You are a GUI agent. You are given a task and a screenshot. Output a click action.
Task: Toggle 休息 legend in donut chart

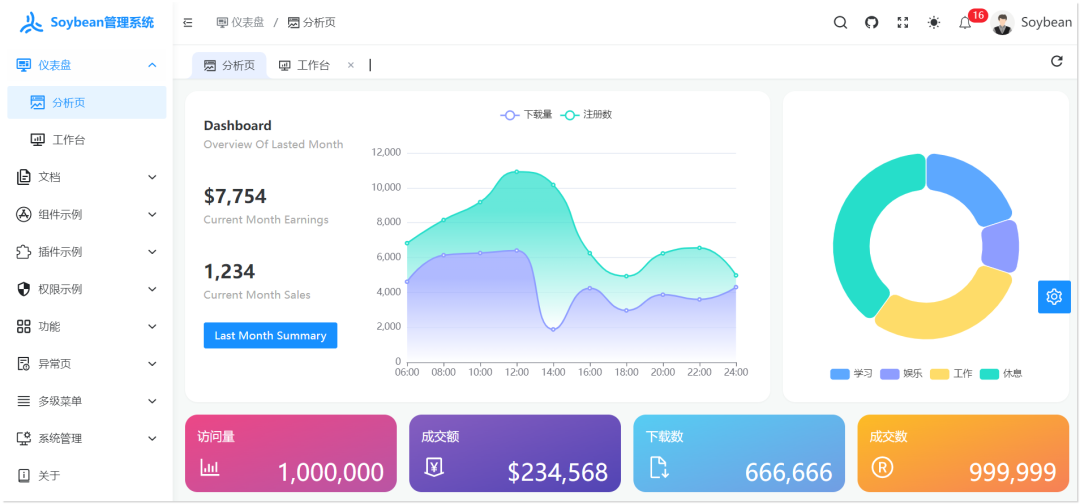pyautogui.click(x=1001, y=374)
